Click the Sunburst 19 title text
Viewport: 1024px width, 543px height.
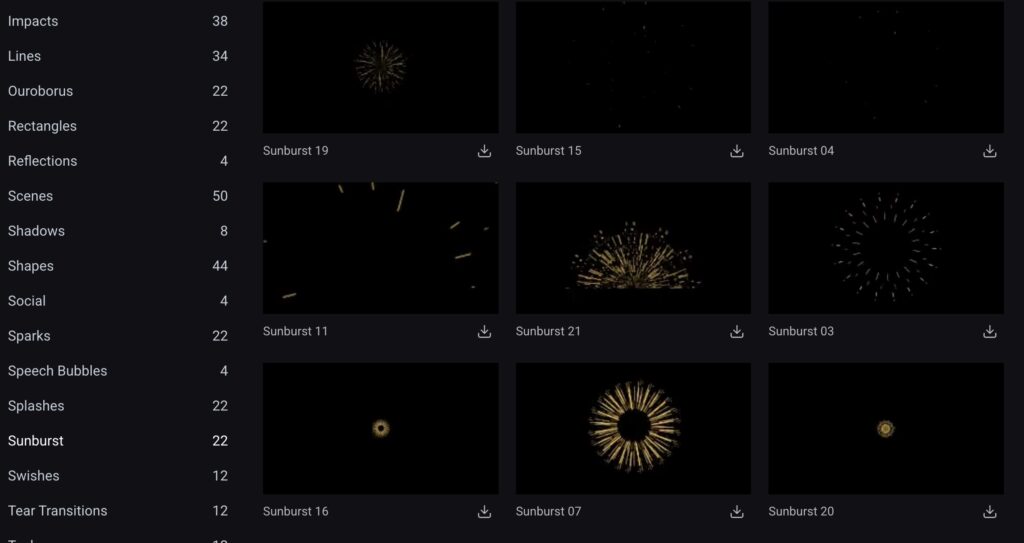[x=296, y=151]
